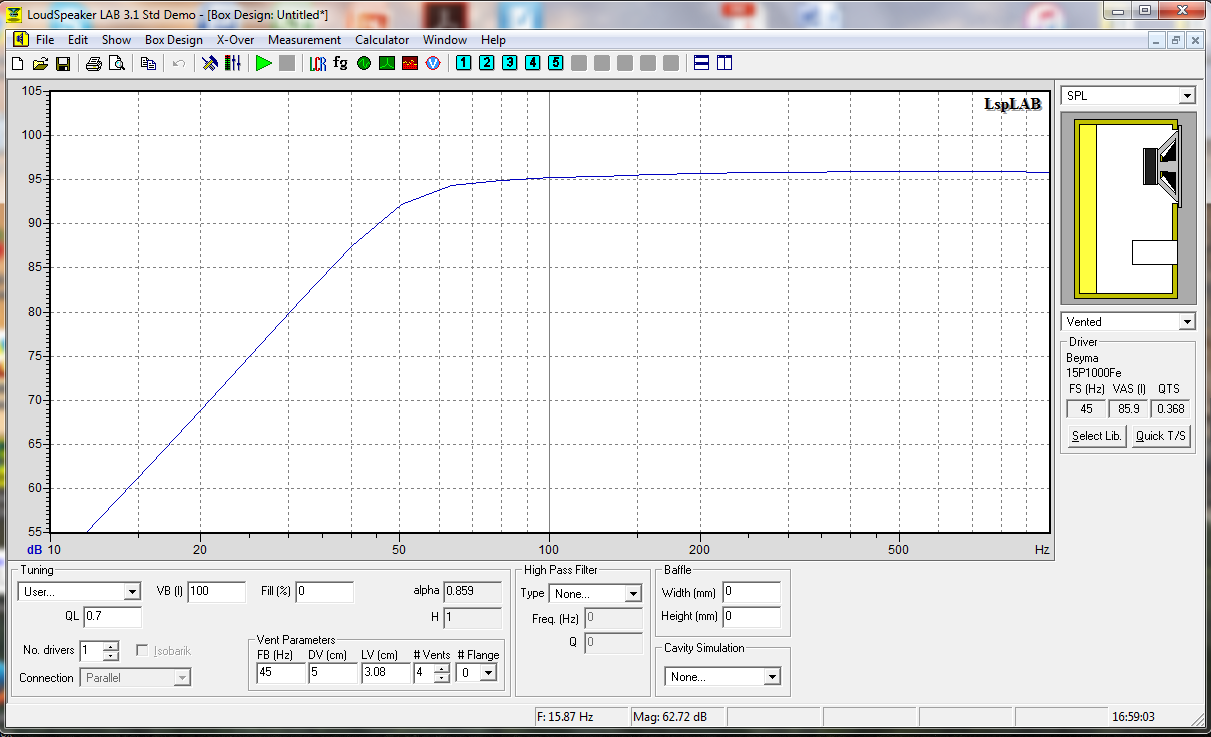The image size is (1211, 737).
Task: Expand the disabled Connection Parallel dropdown
Action: point(182,678)
